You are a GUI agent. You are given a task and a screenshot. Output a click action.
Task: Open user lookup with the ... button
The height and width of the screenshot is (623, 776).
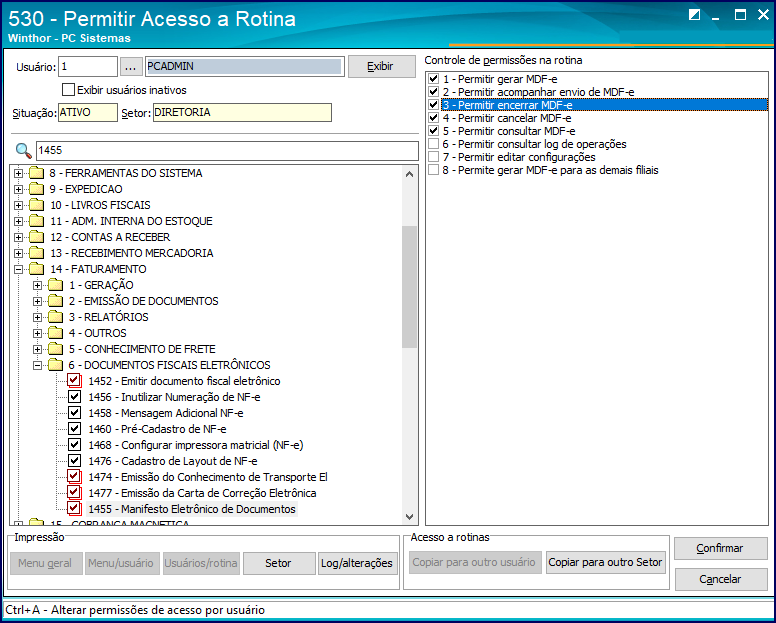pos(131,66)
